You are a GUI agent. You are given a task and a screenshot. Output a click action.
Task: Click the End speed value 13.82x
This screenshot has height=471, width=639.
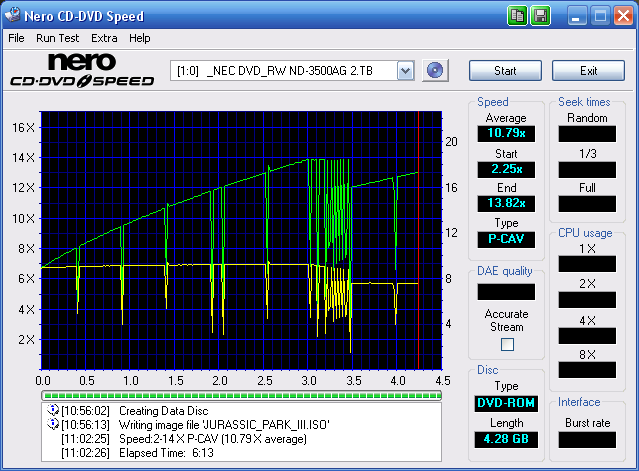(506, 203)
